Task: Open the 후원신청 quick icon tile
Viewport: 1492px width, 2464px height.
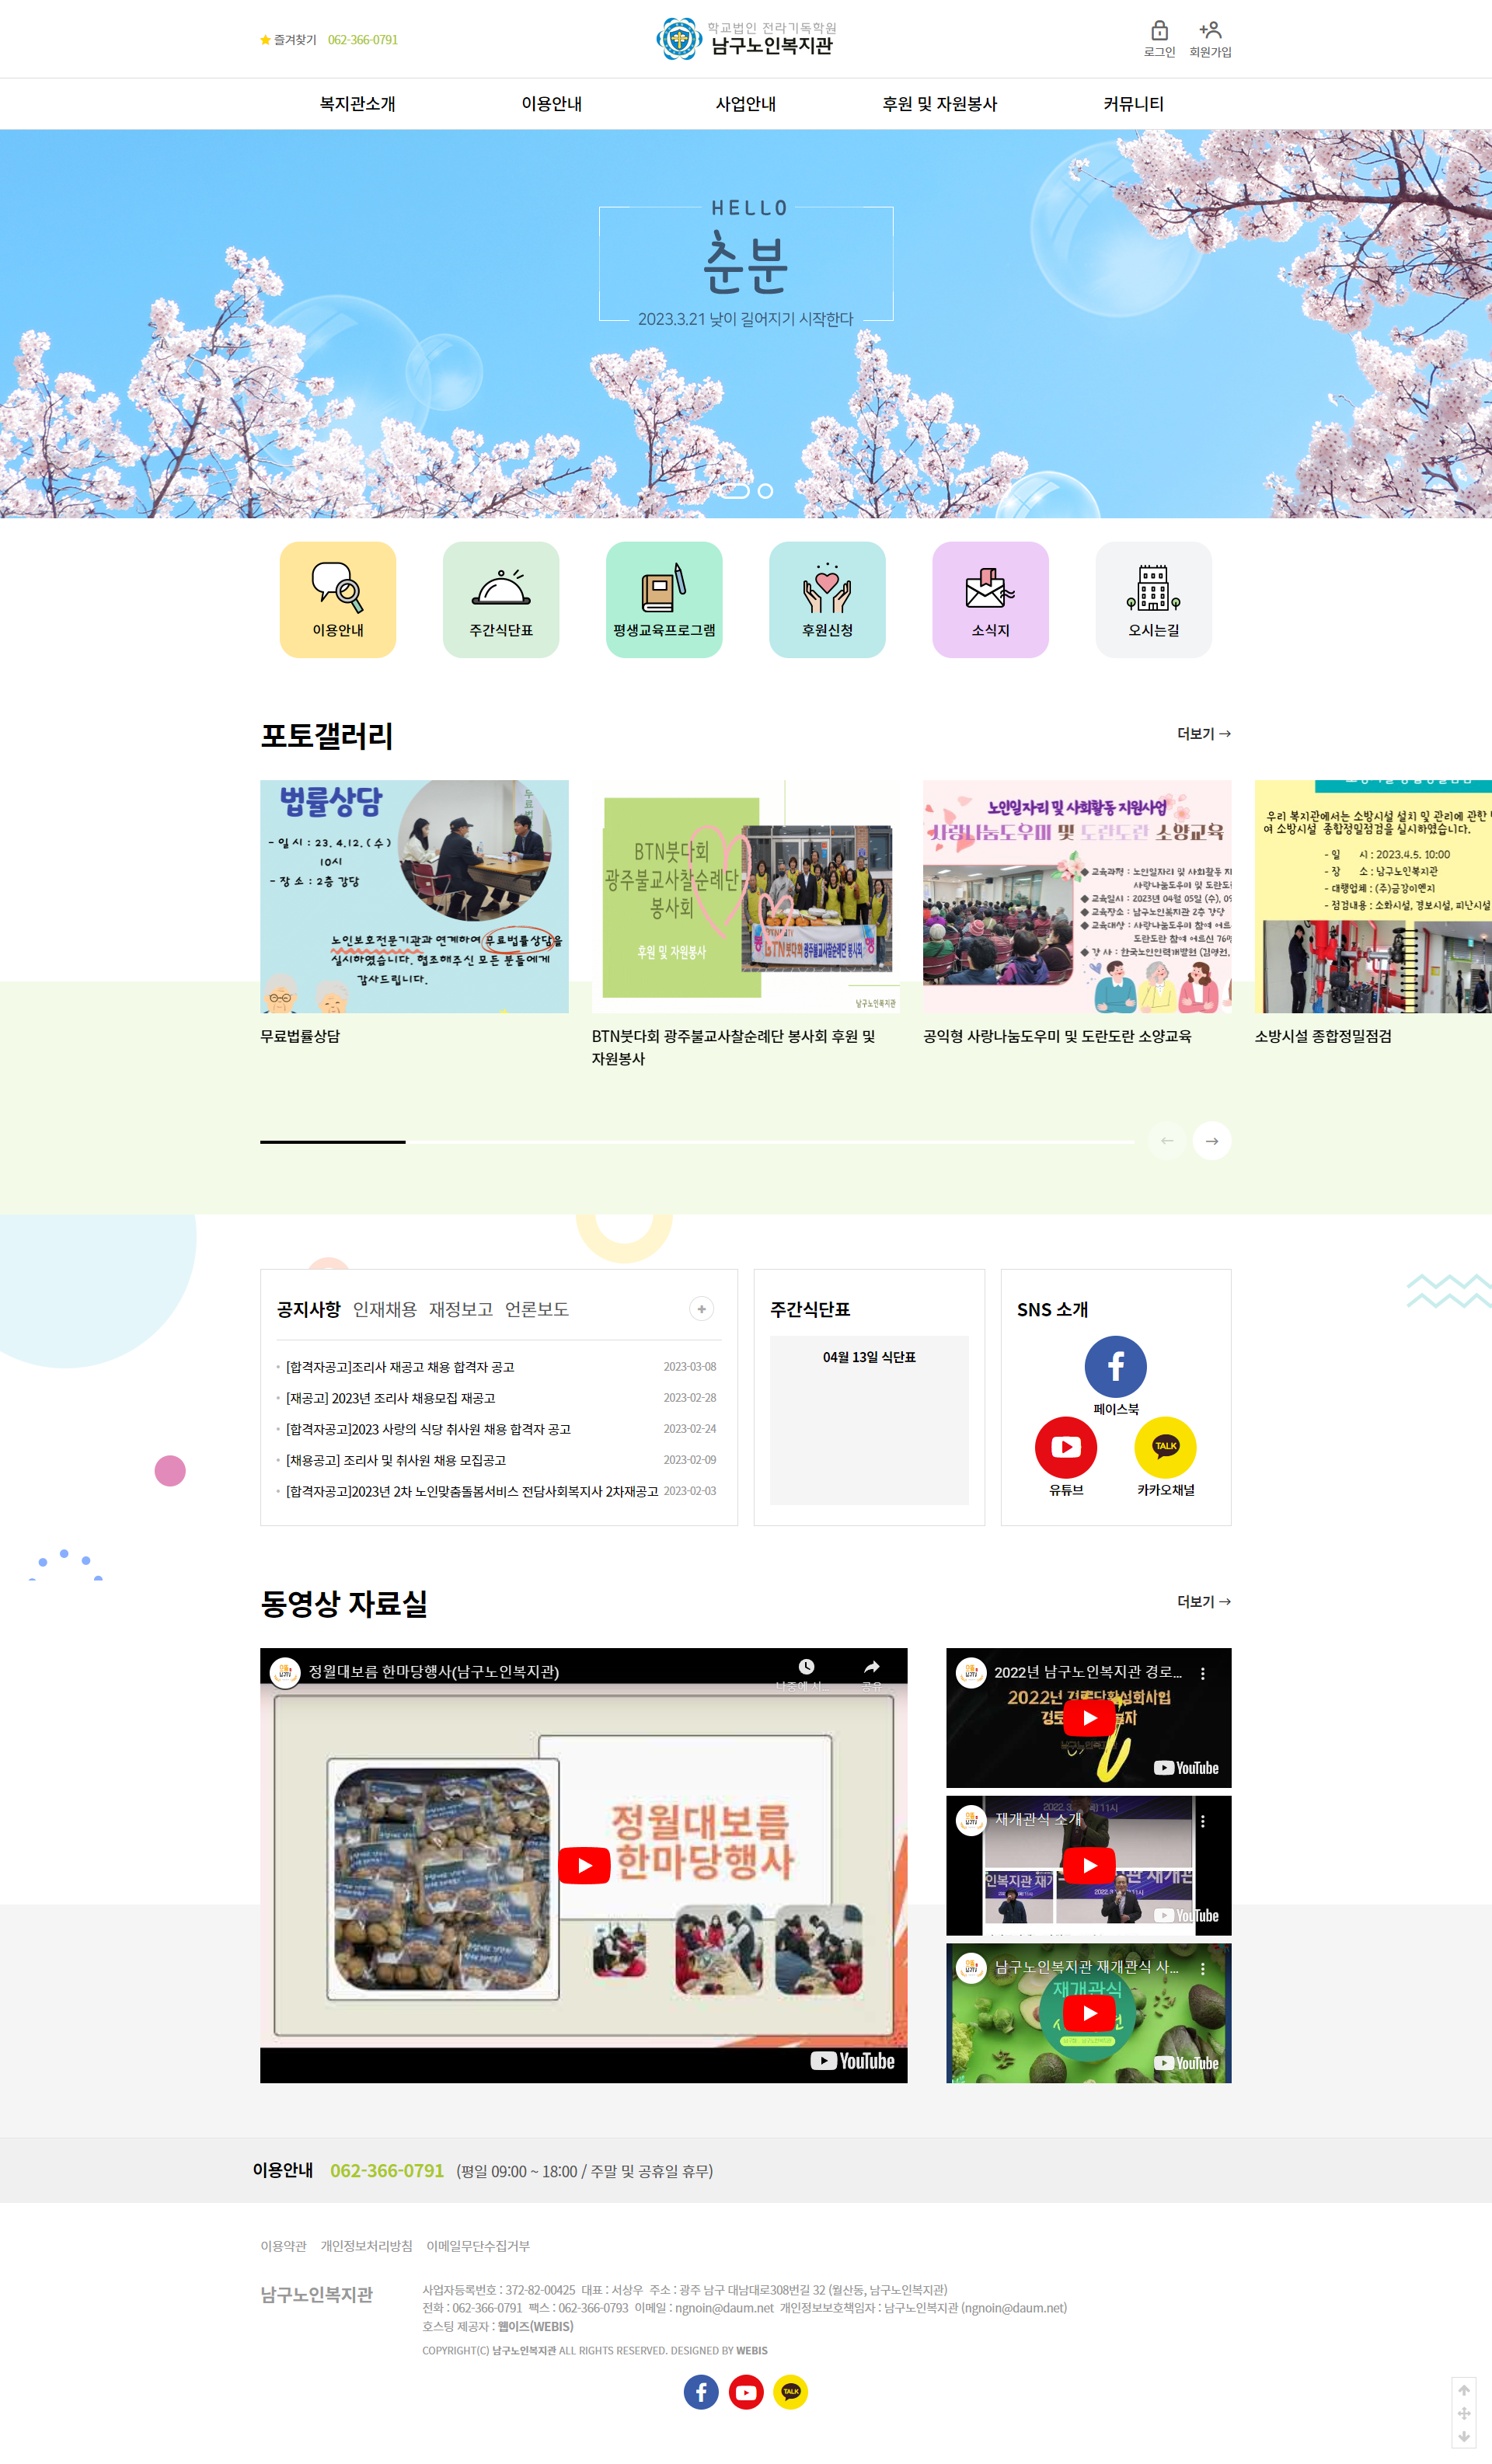Action: click(827, 600)
